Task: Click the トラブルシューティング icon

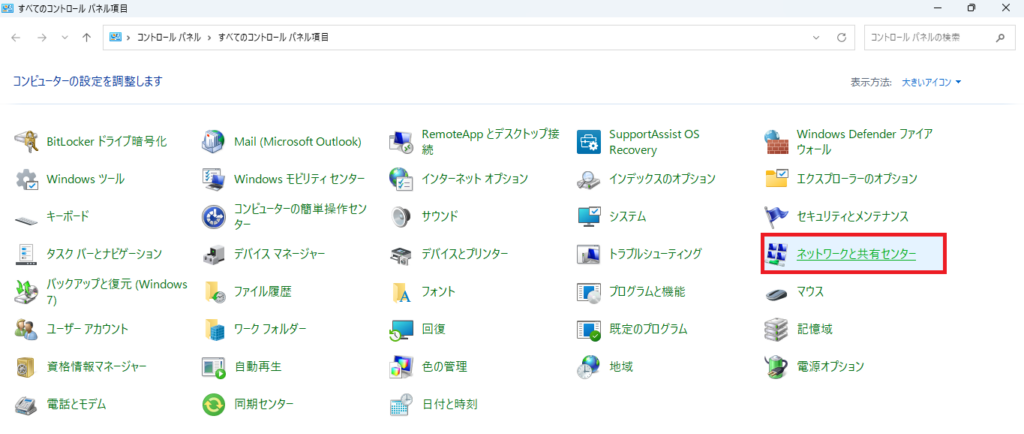Action: click(588, 254)
